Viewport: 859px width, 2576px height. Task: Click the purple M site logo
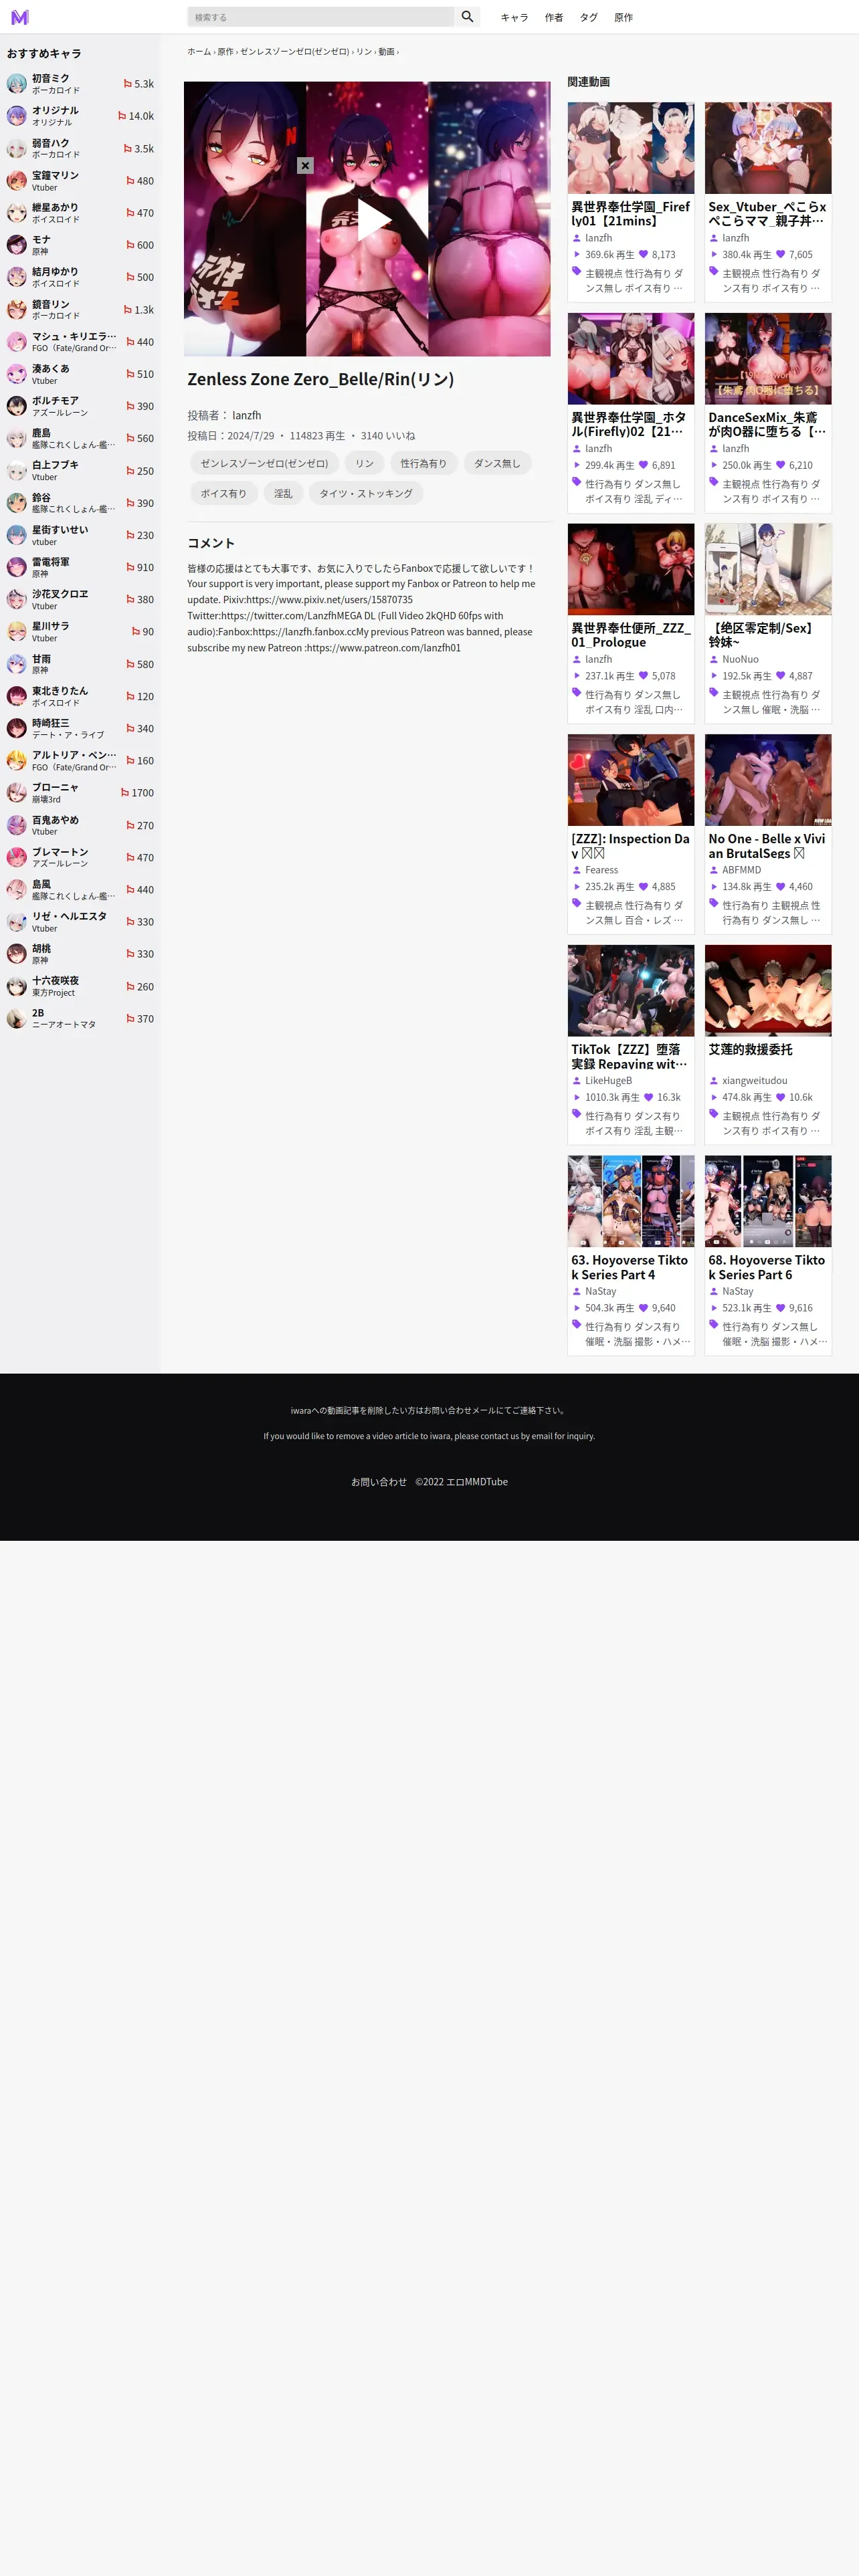(20, 17)
